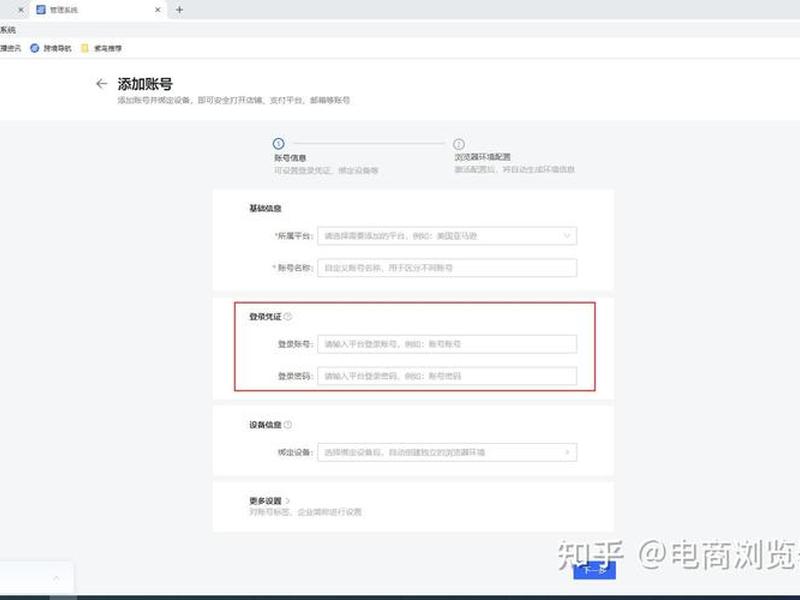Screen dimensions: 800x600
Task: Click the arrow in 绑定设备 field
Action: (x=567, y=452)
